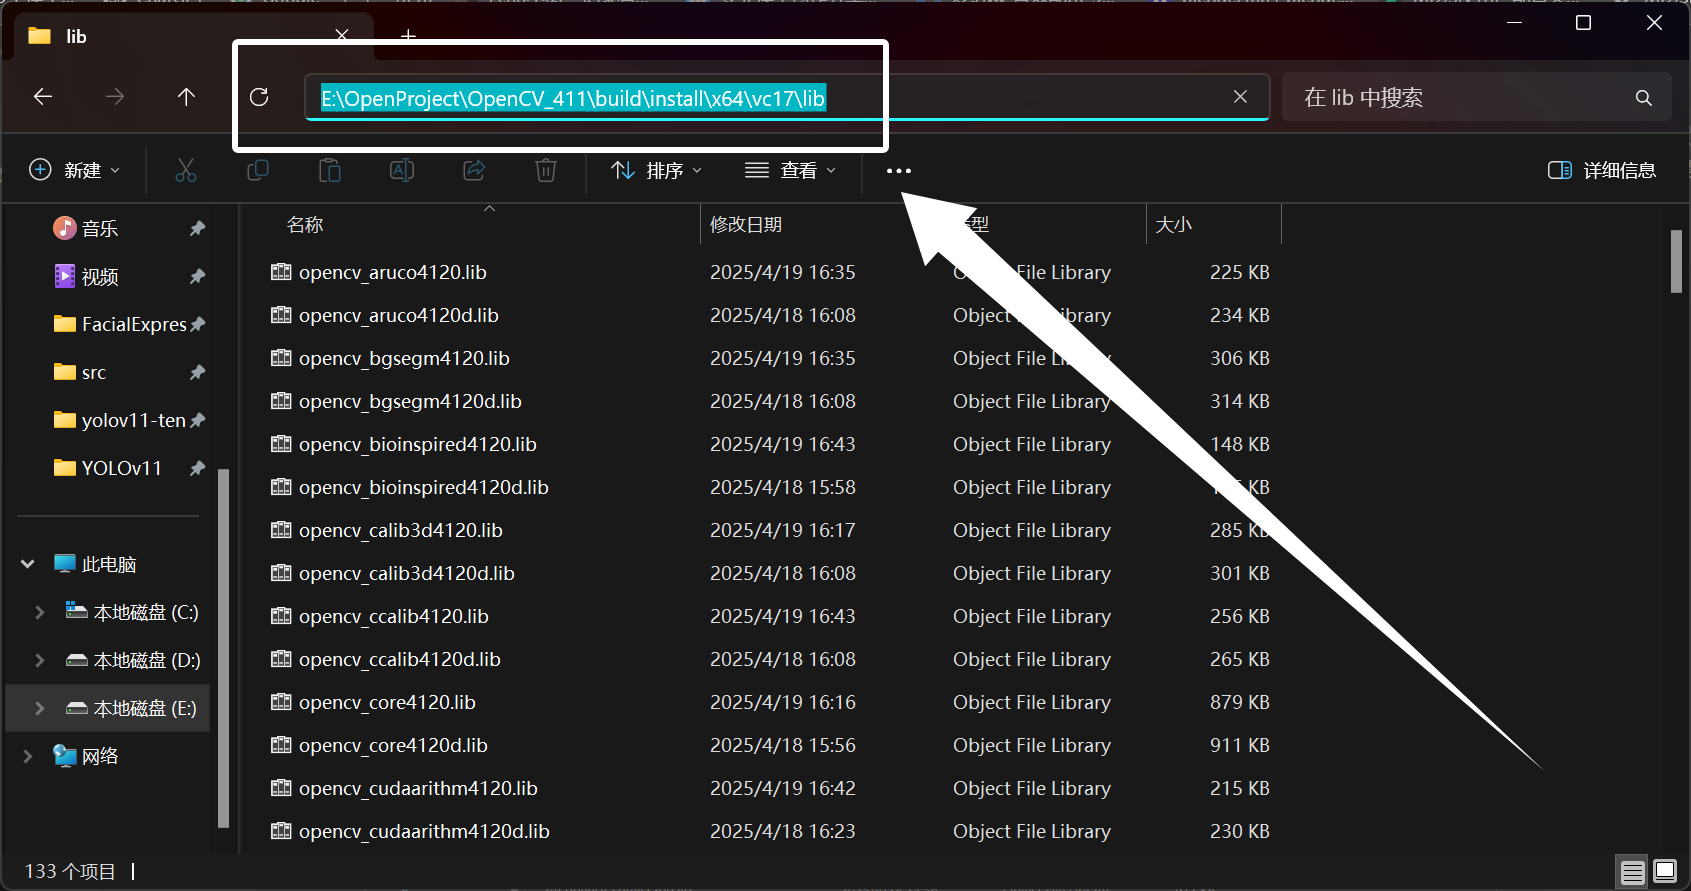Click the Paste clipboard icon
1691x891 pixels.
click(330, 170)
